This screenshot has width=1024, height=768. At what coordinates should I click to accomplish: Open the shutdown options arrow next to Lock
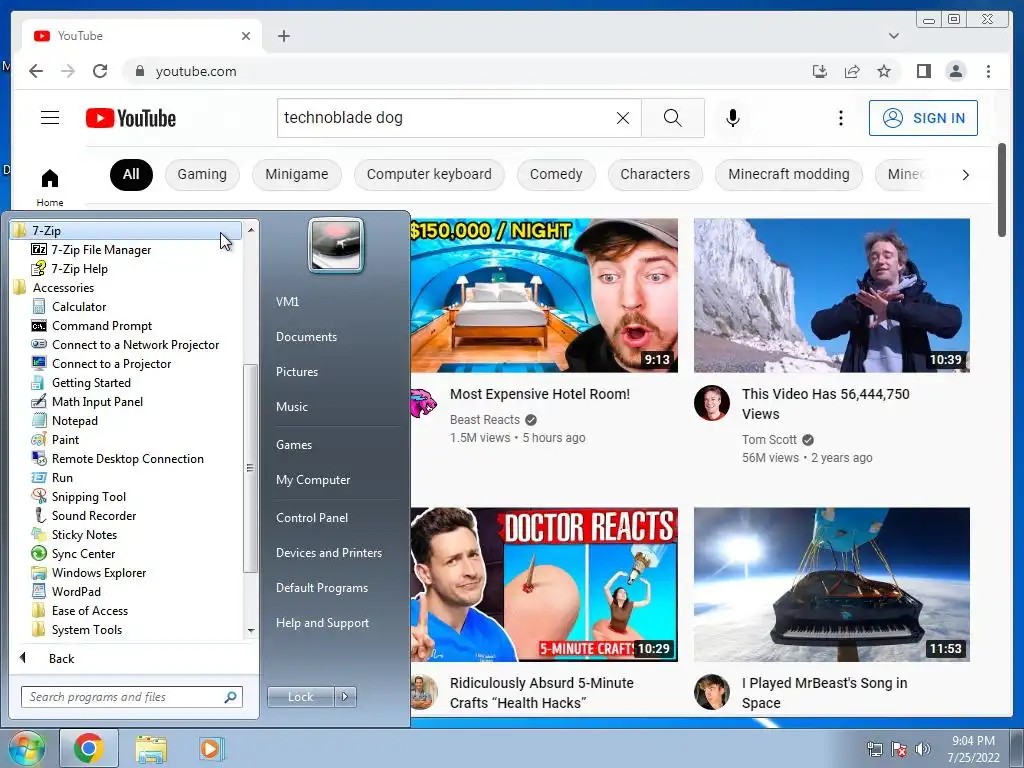tap(345, 696)
